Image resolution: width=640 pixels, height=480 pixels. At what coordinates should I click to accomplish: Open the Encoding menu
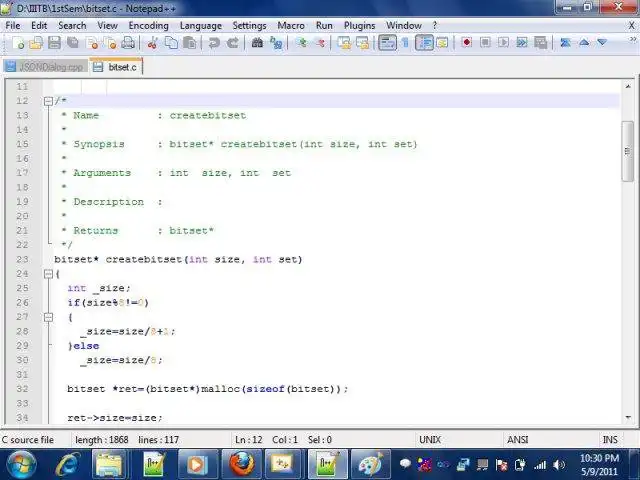(148, 25)
